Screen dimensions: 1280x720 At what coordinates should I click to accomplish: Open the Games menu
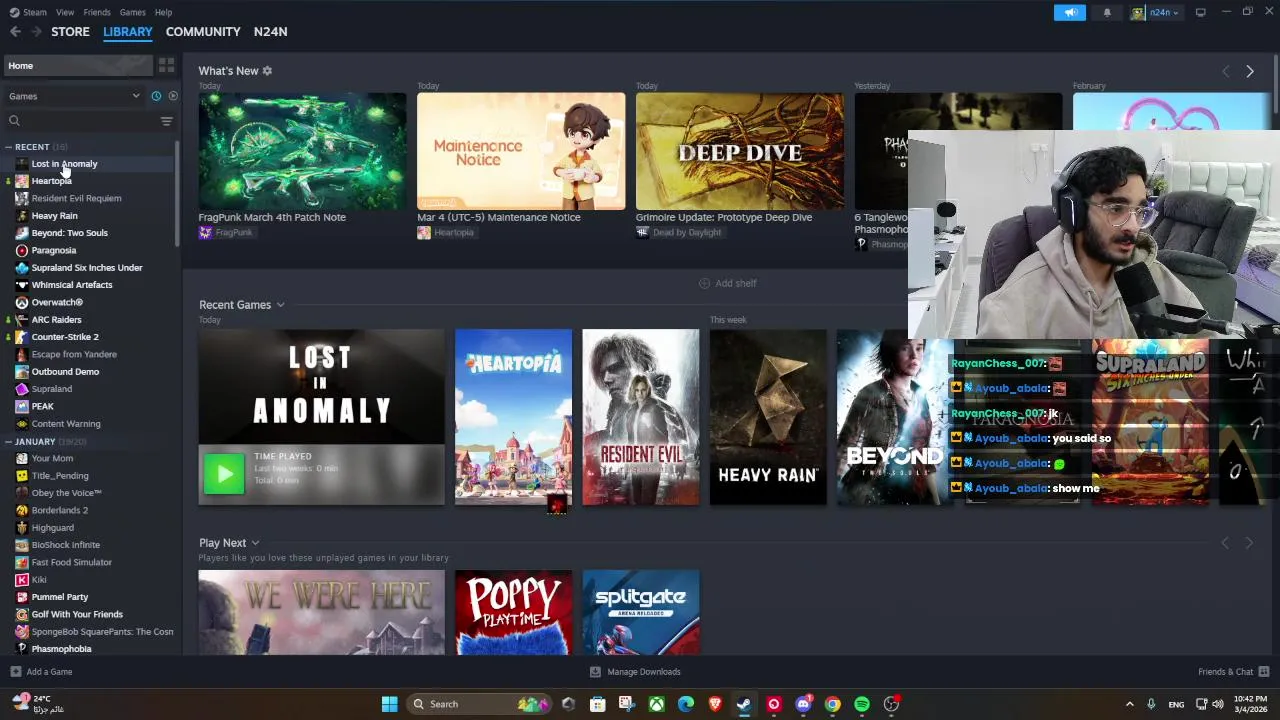pyautogui.click(x=133, y=12)
